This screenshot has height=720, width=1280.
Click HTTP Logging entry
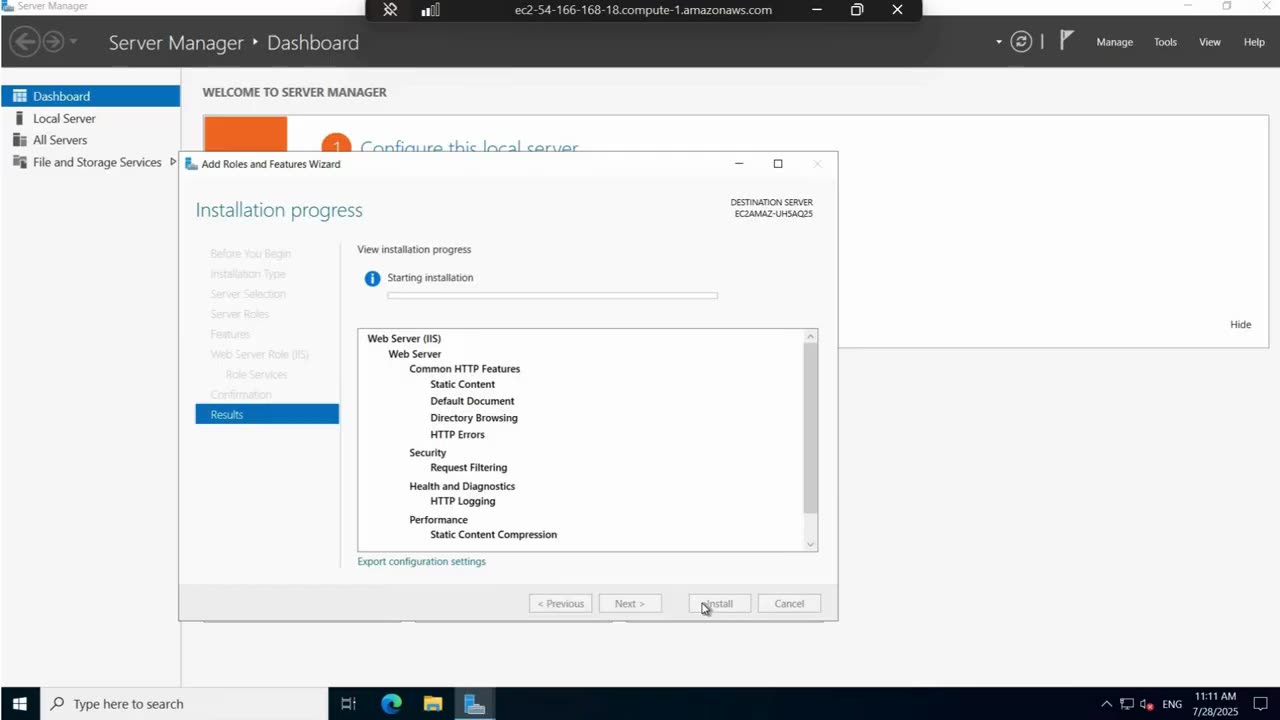462,501
